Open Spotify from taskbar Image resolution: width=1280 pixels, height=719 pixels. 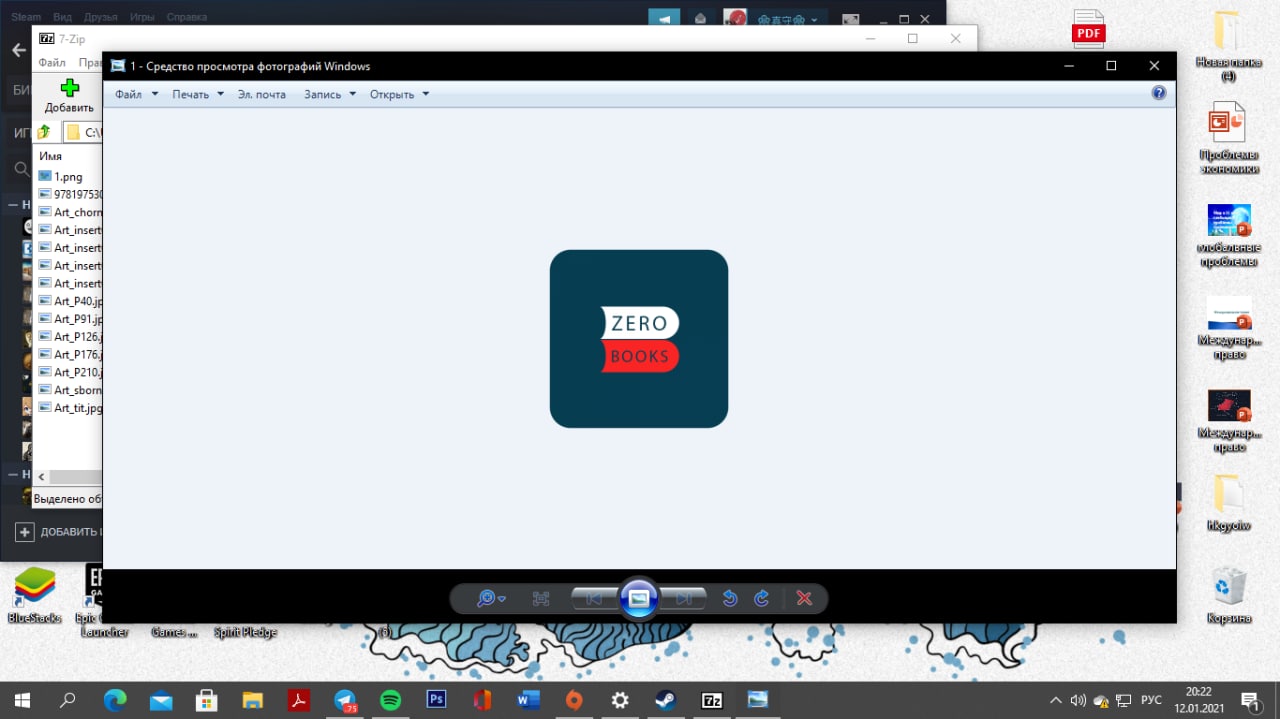[391, 700]
